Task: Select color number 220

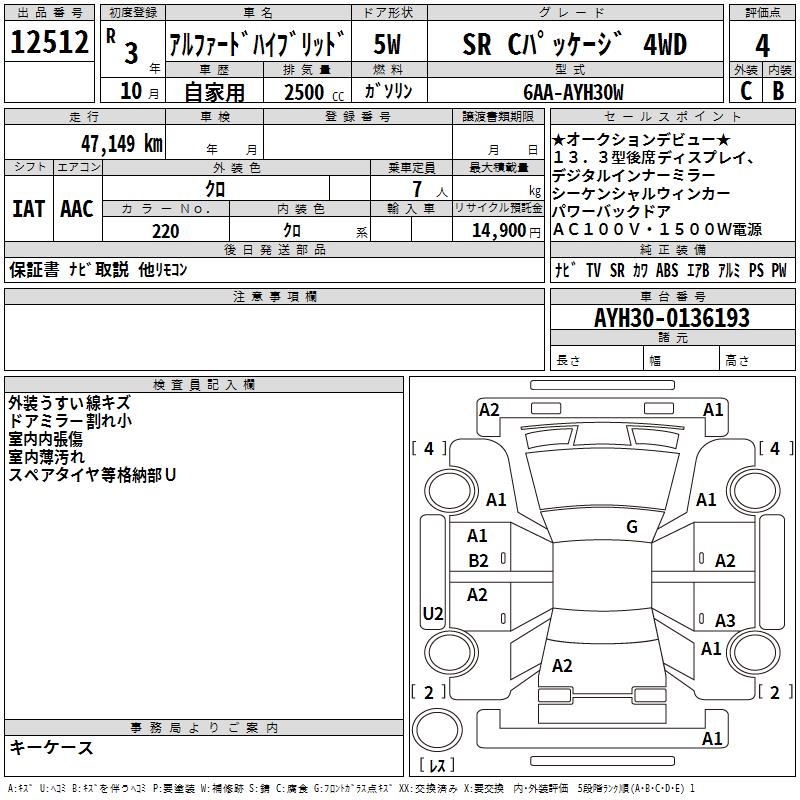Action: (165, 231)
